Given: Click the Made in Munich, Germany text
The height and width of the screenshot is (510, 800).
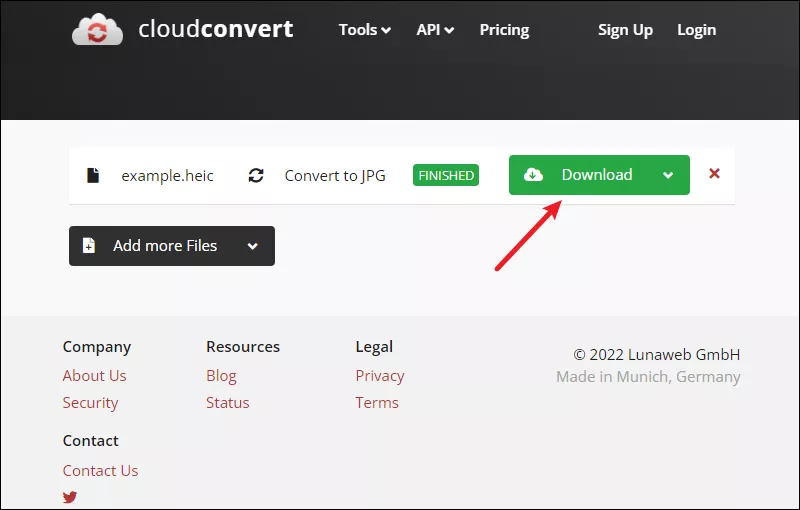Looking at the screenshot, I should click(648, 377).
